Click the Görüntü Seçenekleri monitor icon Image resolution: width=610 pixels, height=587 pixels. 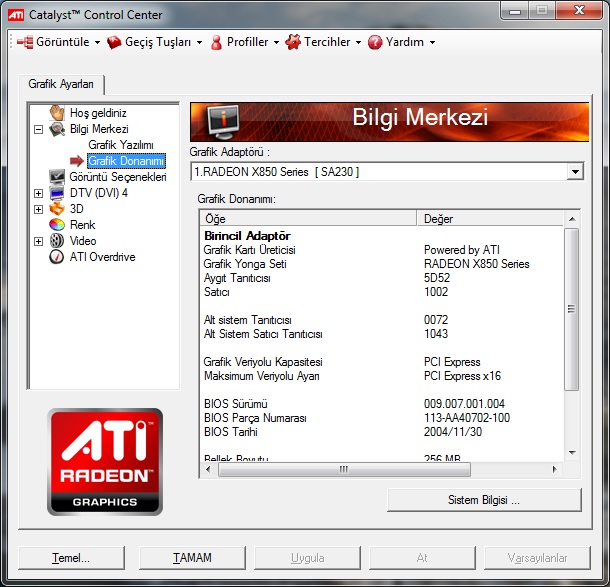[57, 177]
